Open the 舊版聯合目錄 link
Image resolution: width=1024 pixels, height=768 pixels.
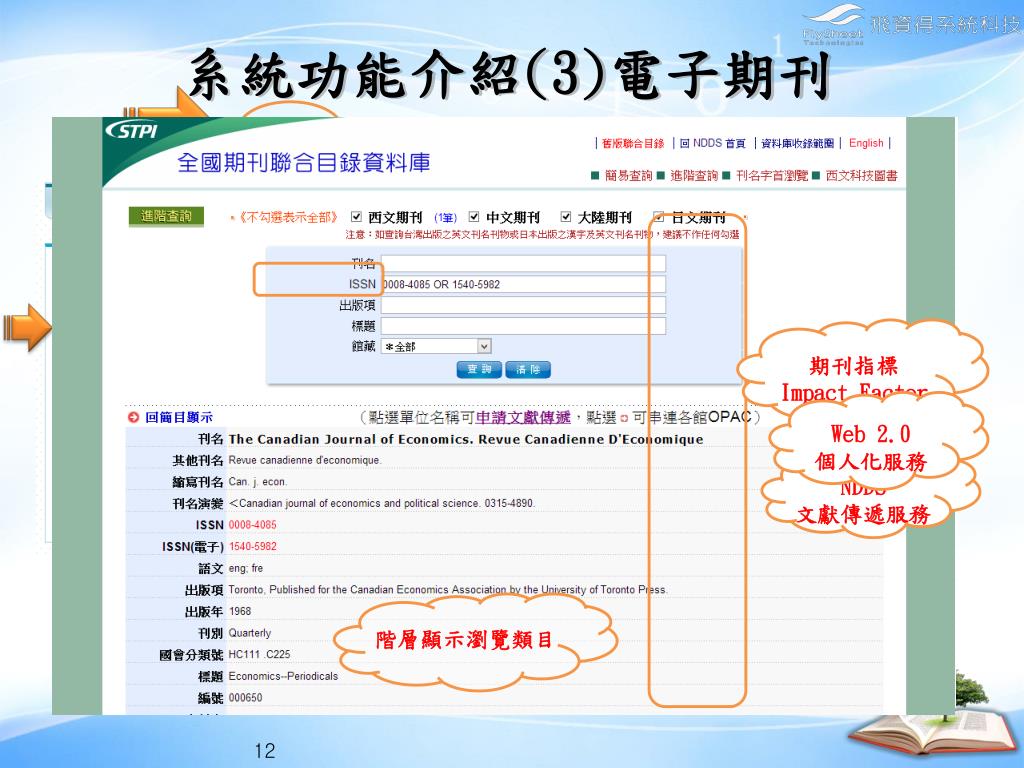(x=633, y=143)
